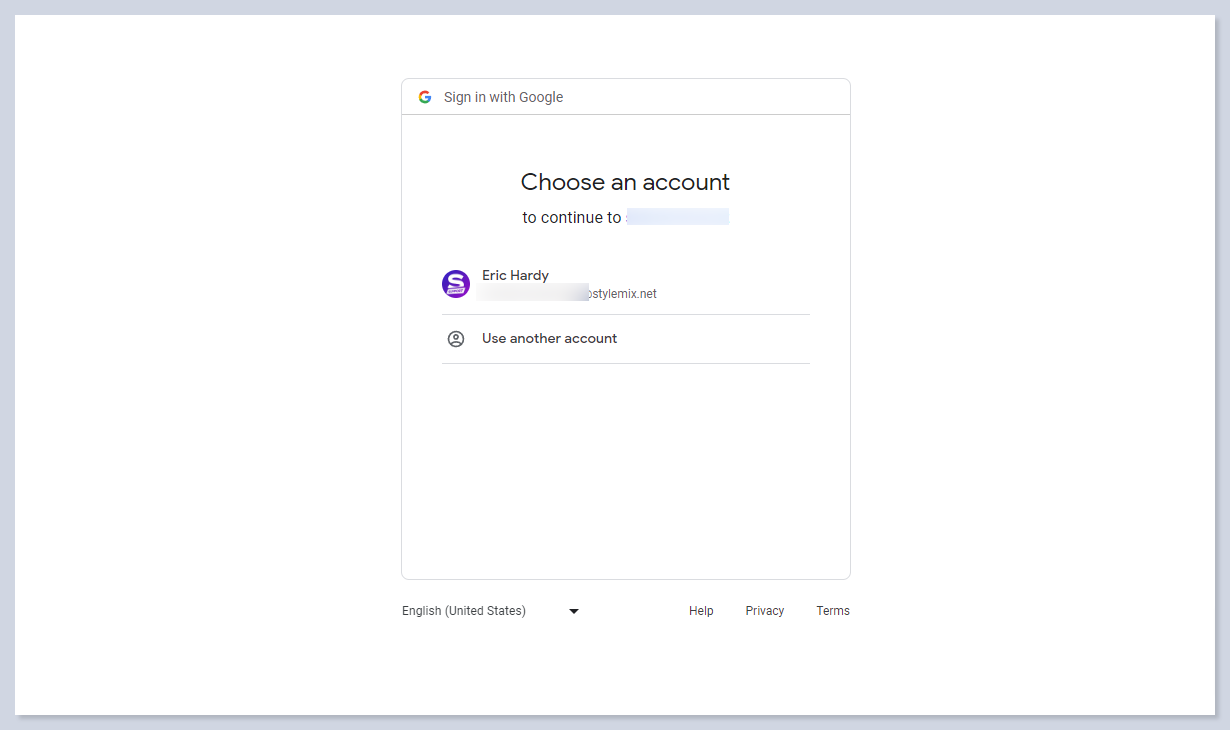
Task: Click the blurred app name after "to continue to"
Action: click(678, 217)
